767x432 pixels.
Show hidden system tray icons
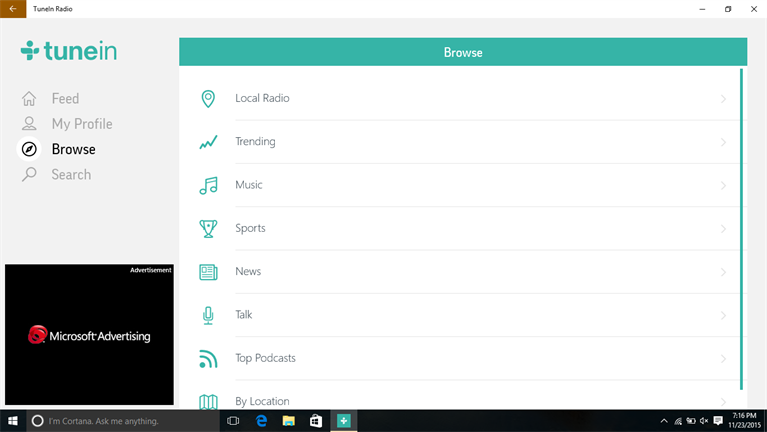664,421
